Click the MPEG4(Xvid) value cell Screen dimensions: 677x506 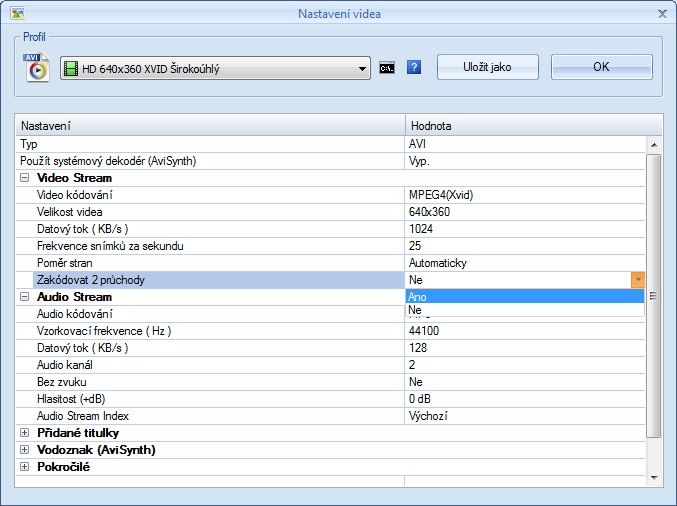pyautogui.click(x=525, y=195)
